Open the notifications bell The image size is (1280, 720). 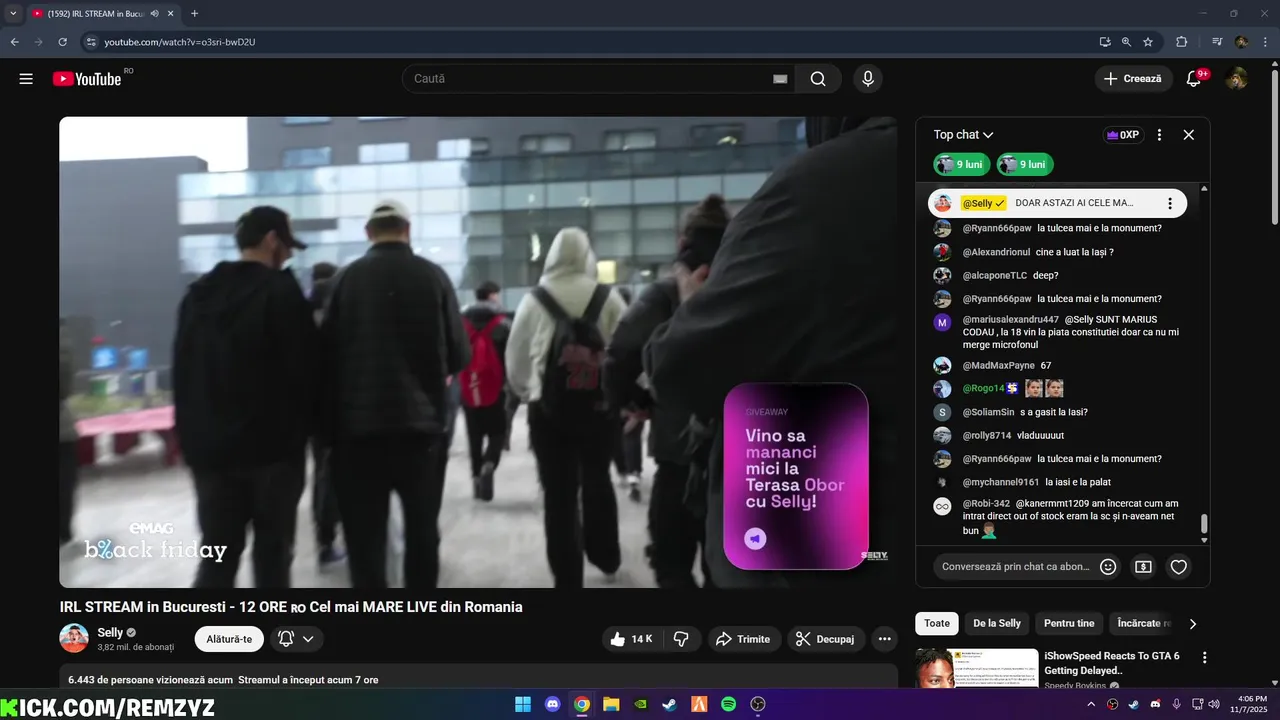1194,79
